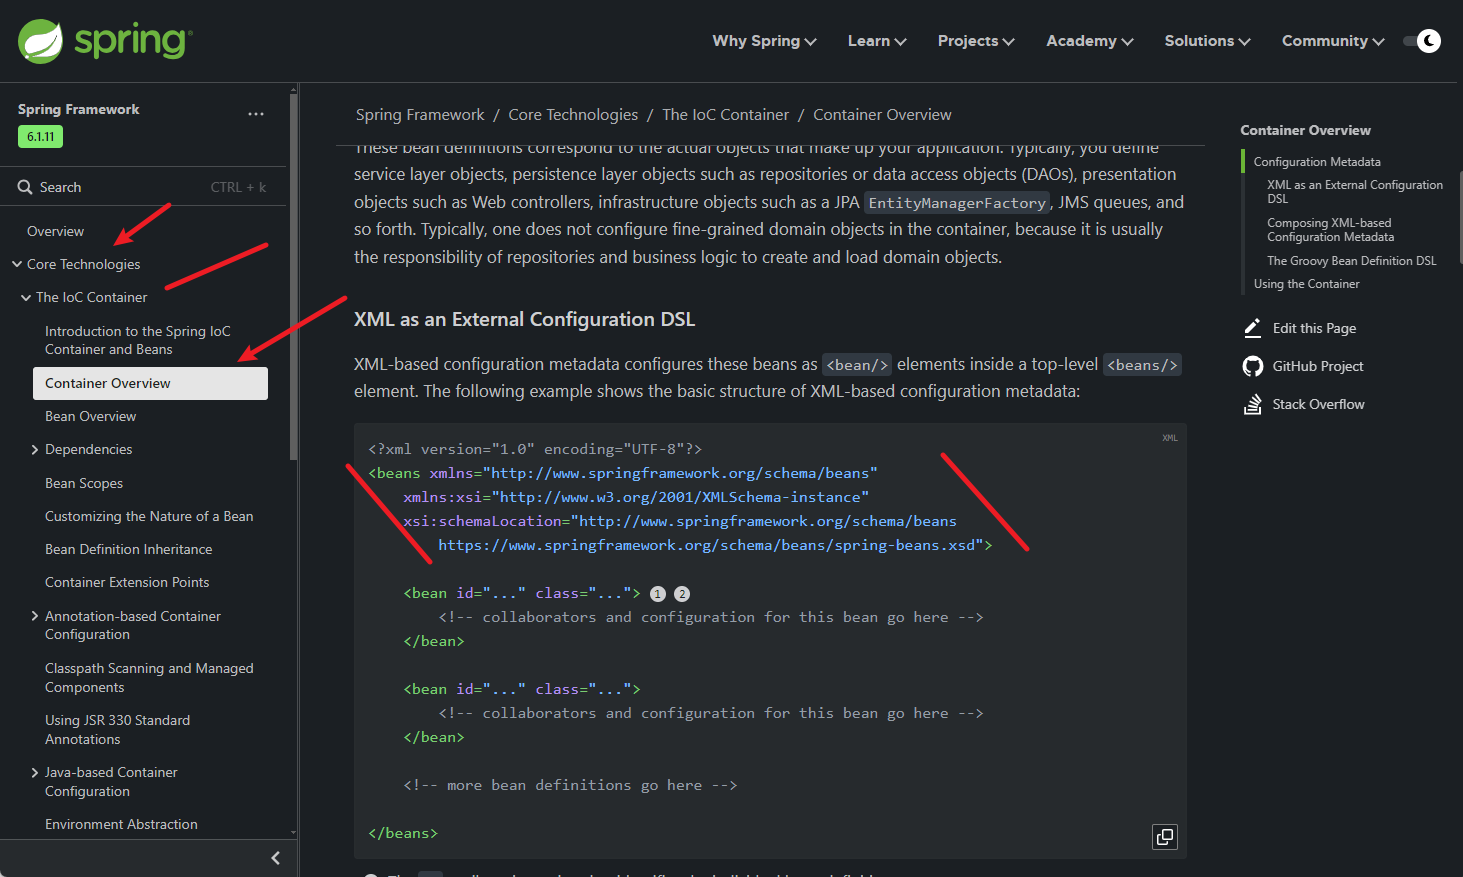
Task: Expand the Dependencies section chevron
Action: coord(35,450)
